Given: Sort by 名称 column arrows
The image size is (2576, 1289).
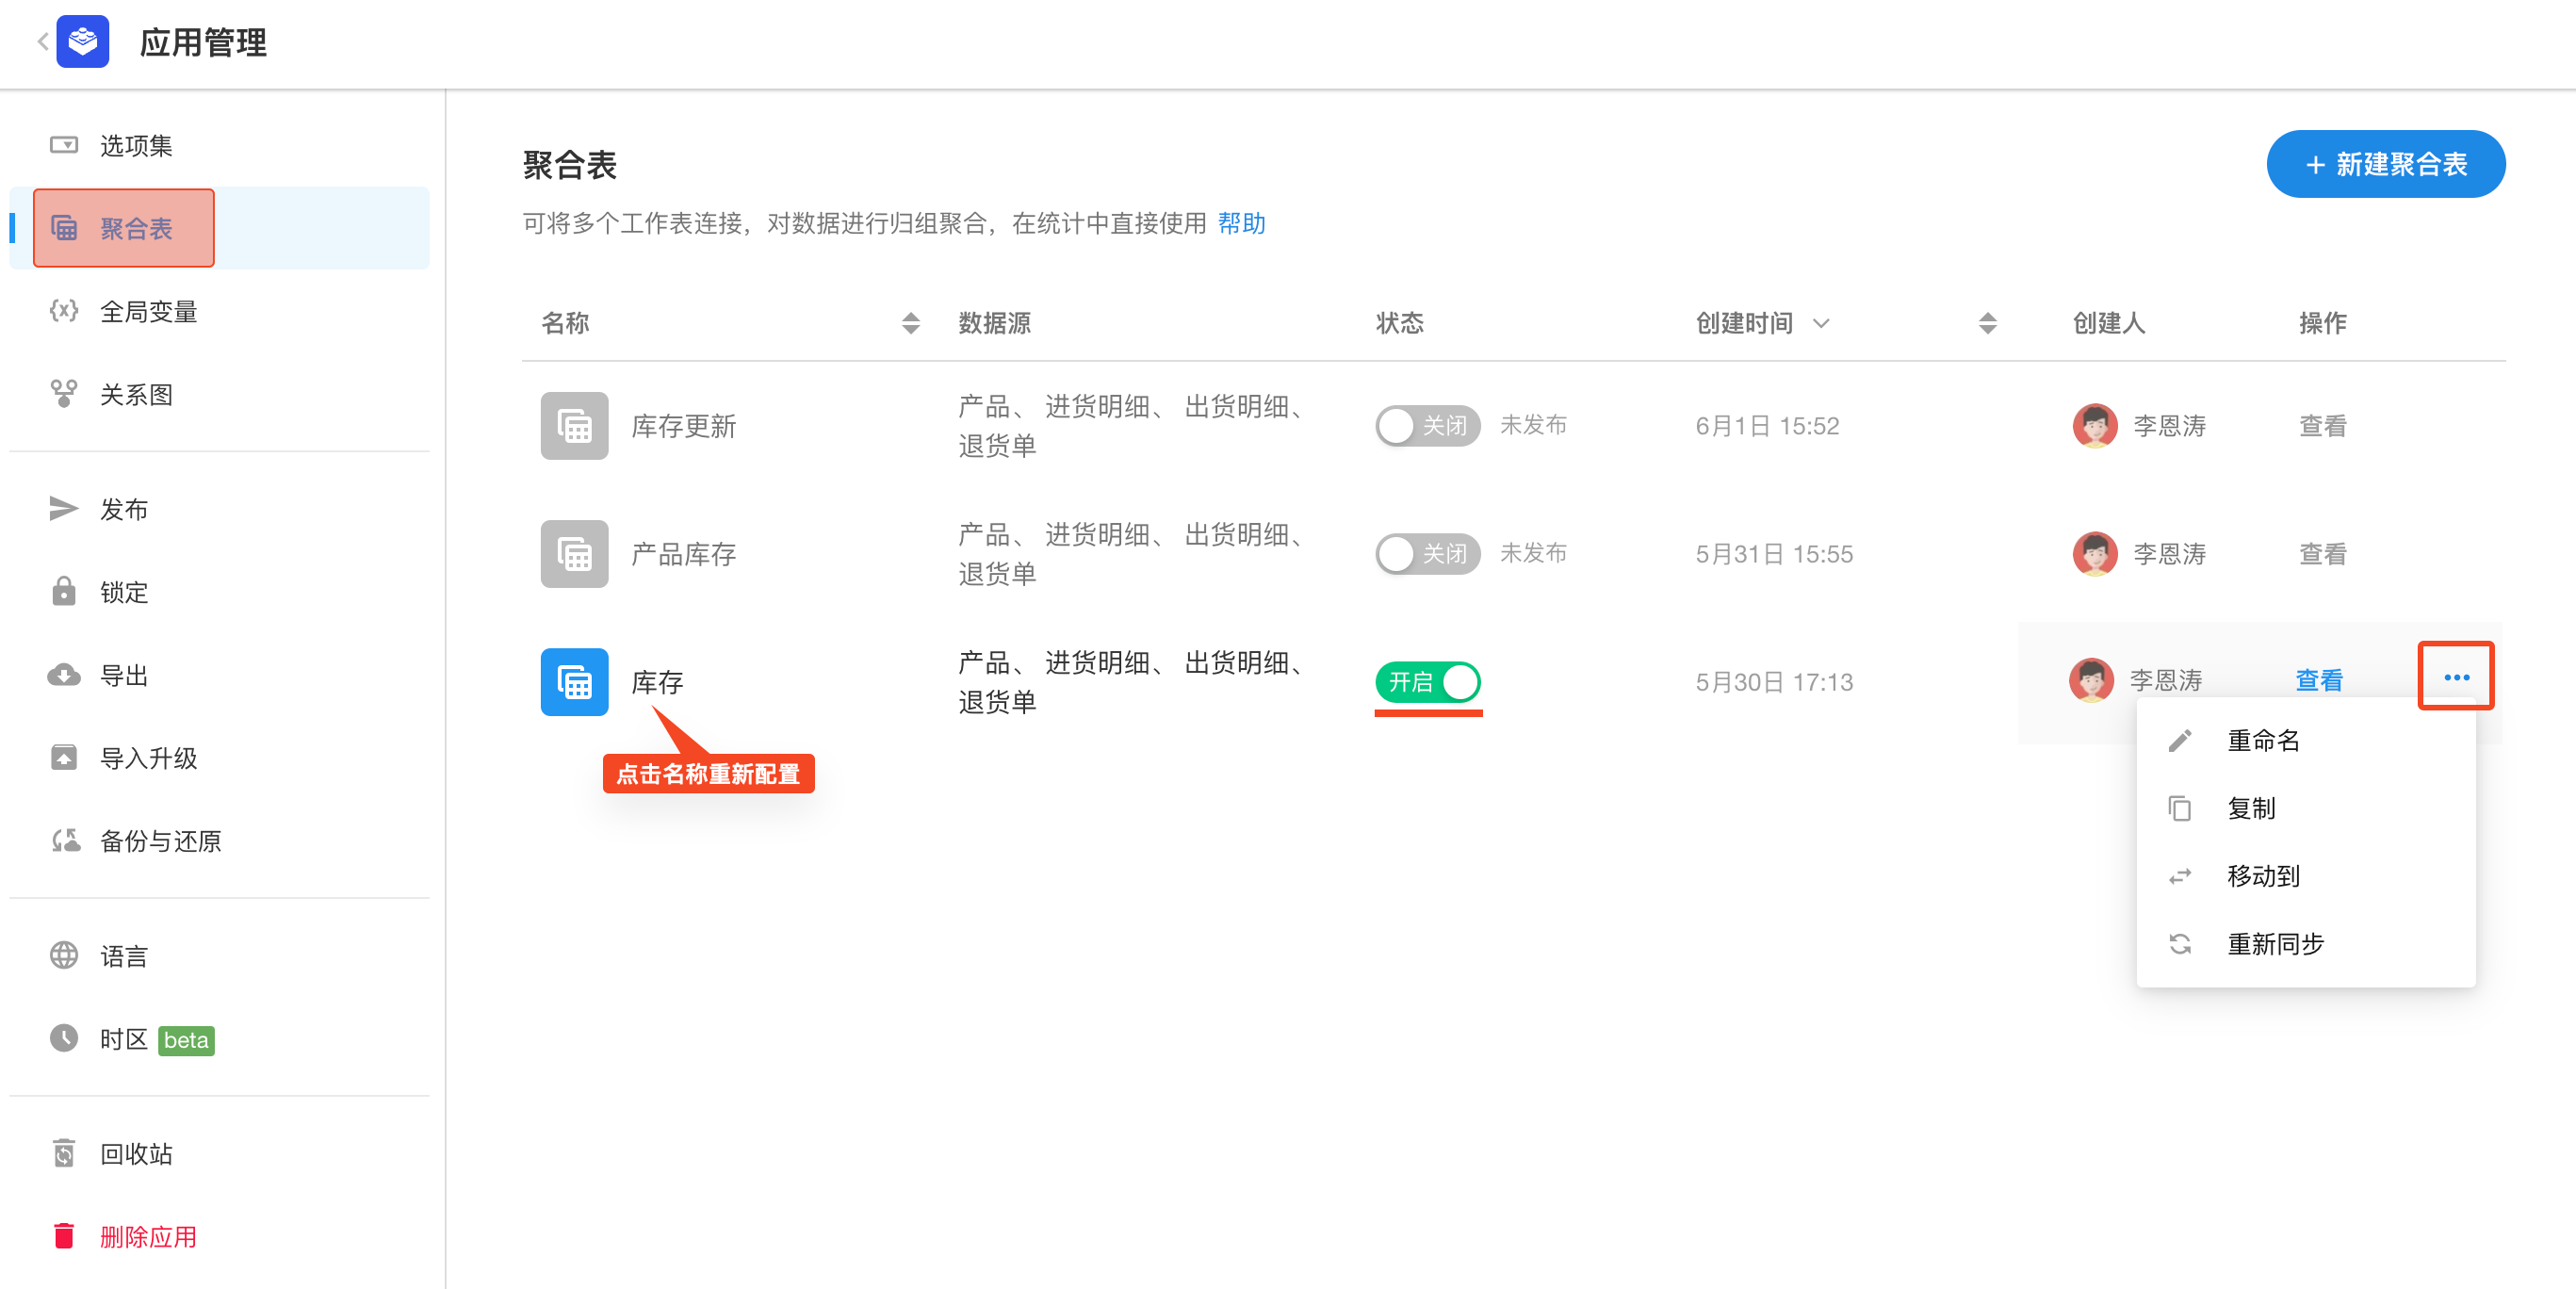Looking at the screenshot, I should click(x=910, y=323).
